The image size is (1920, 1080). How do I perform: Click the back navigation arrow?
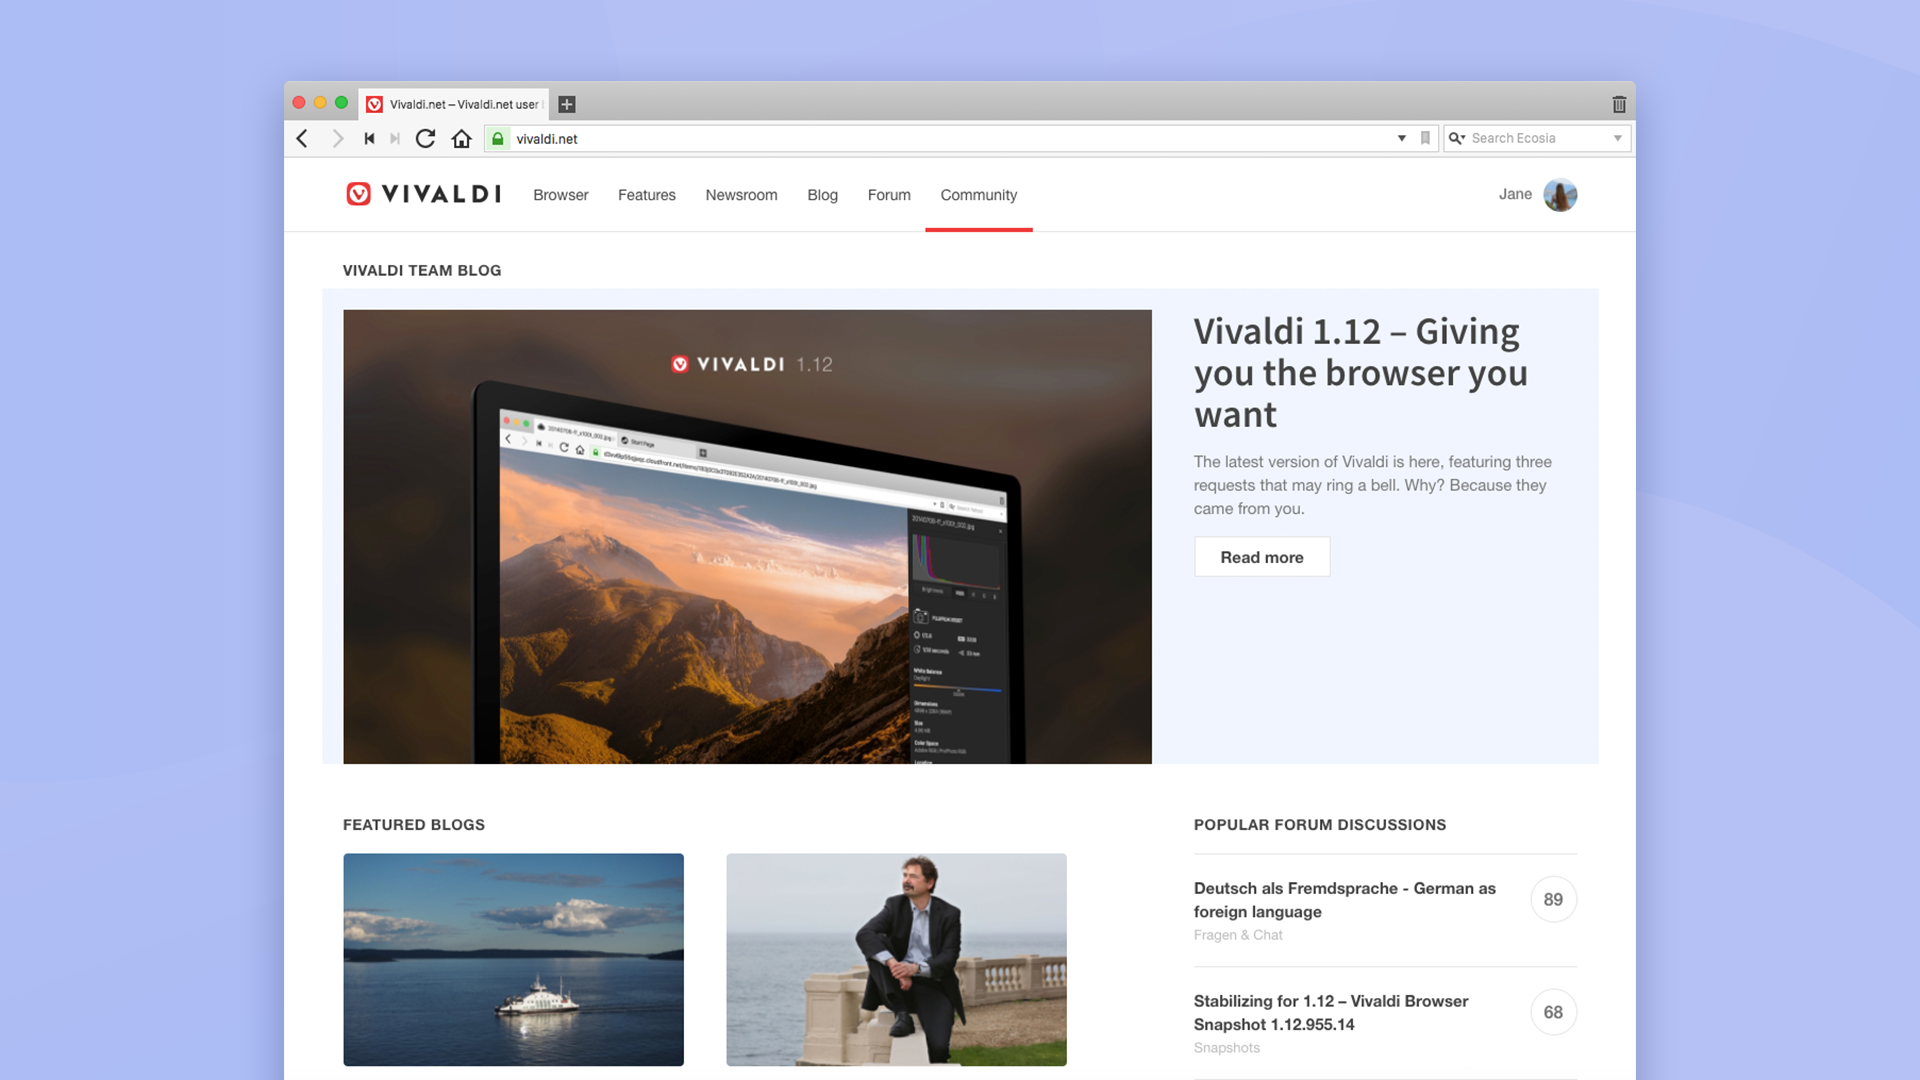303,138
